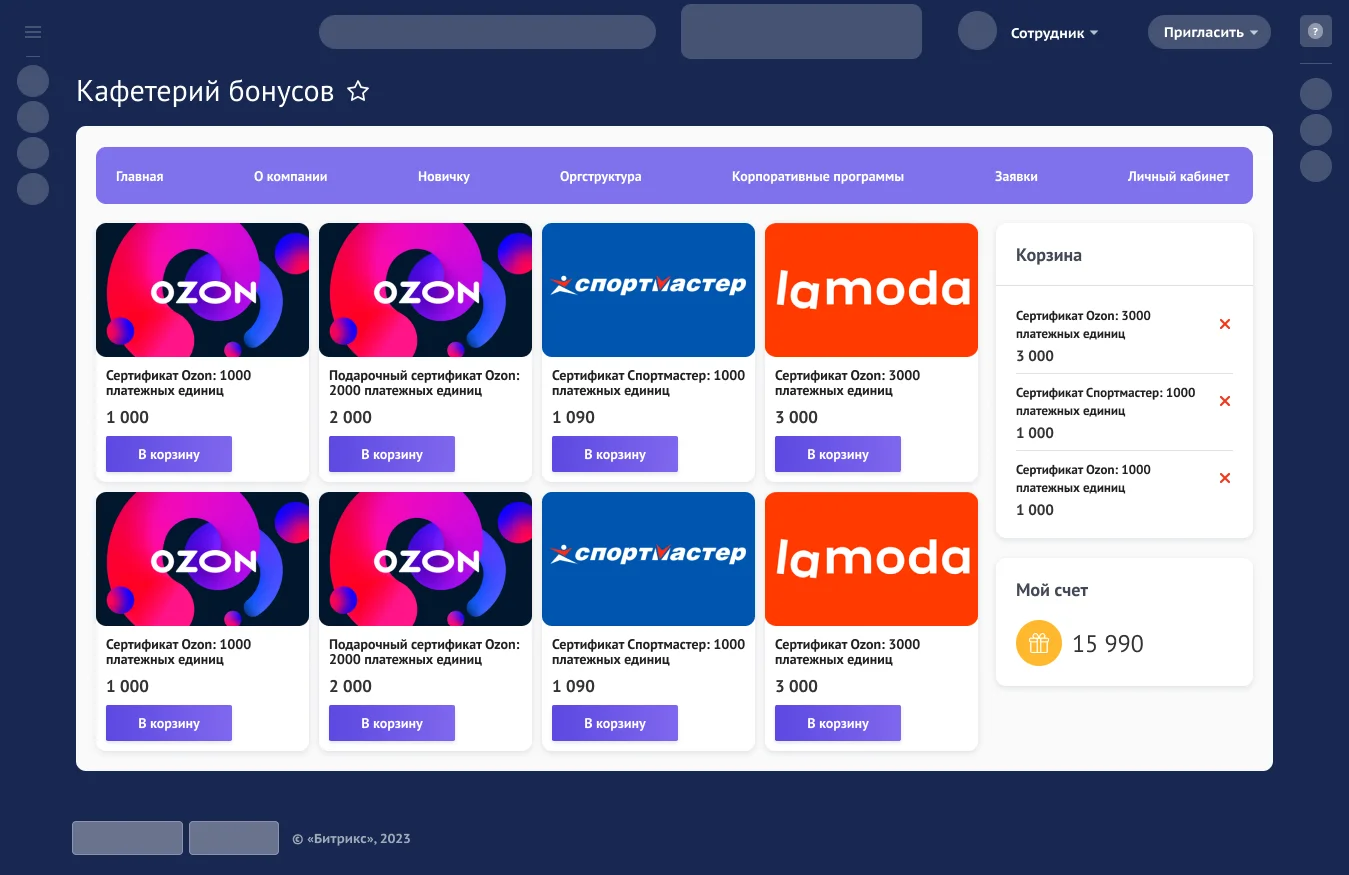Add bottom-row Ozon 2000 gift certificate to cart
This screenshot has height=875, width=1349.
pos(392,723)
